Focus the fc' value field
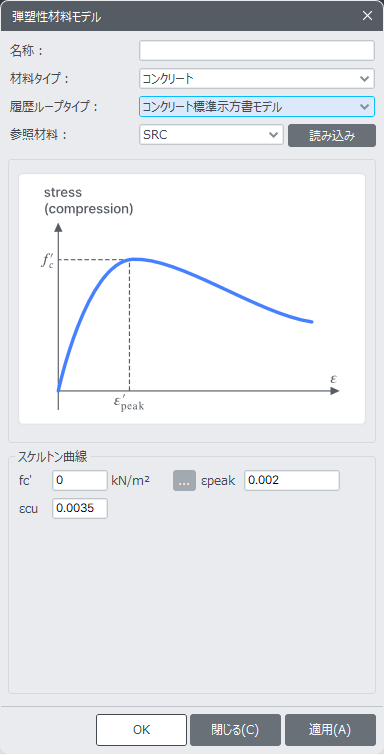 point(80,480)
